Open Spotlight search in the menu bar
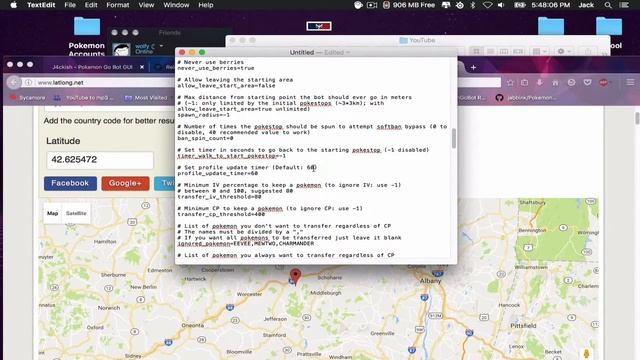 (608, 5)
